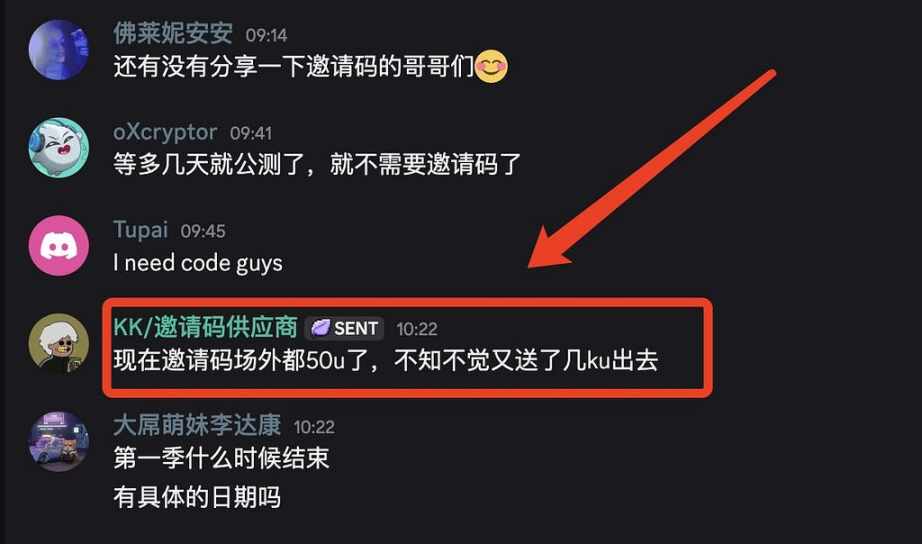Click username KK/邀请码供应商
The width and height of the screenshot is (922, 544).
pos(205,328)
